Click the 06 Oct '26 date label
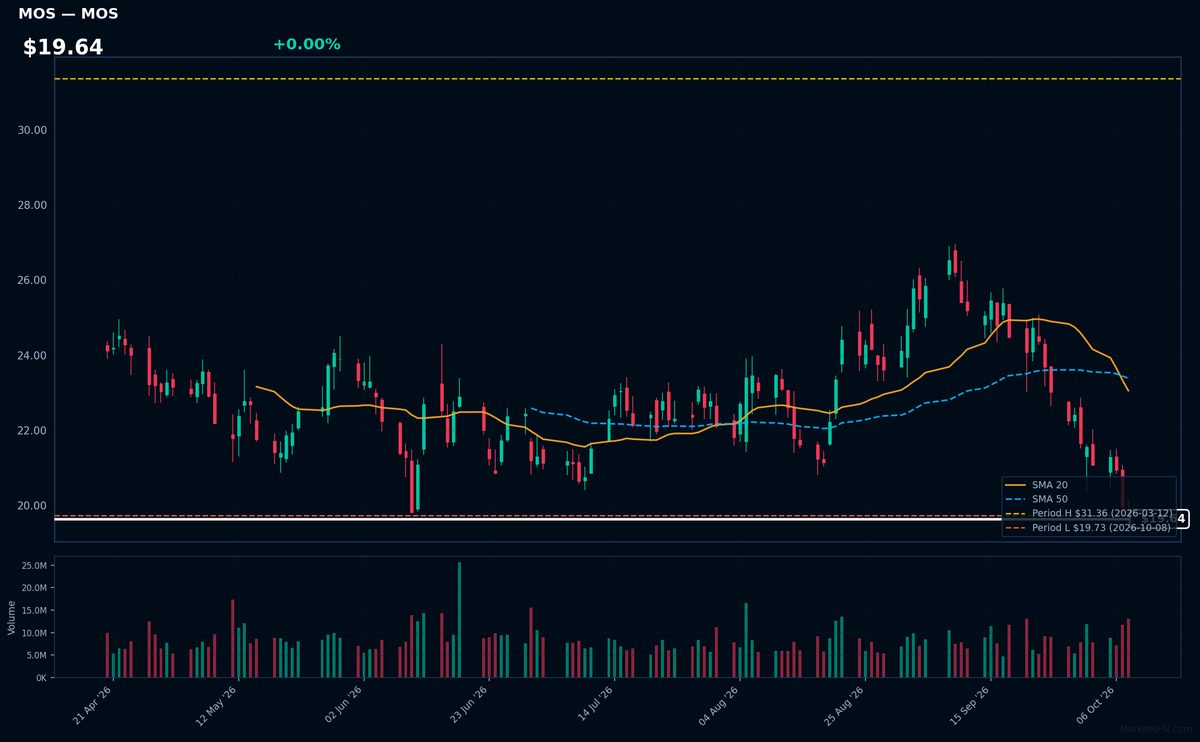 (1093, 705)
